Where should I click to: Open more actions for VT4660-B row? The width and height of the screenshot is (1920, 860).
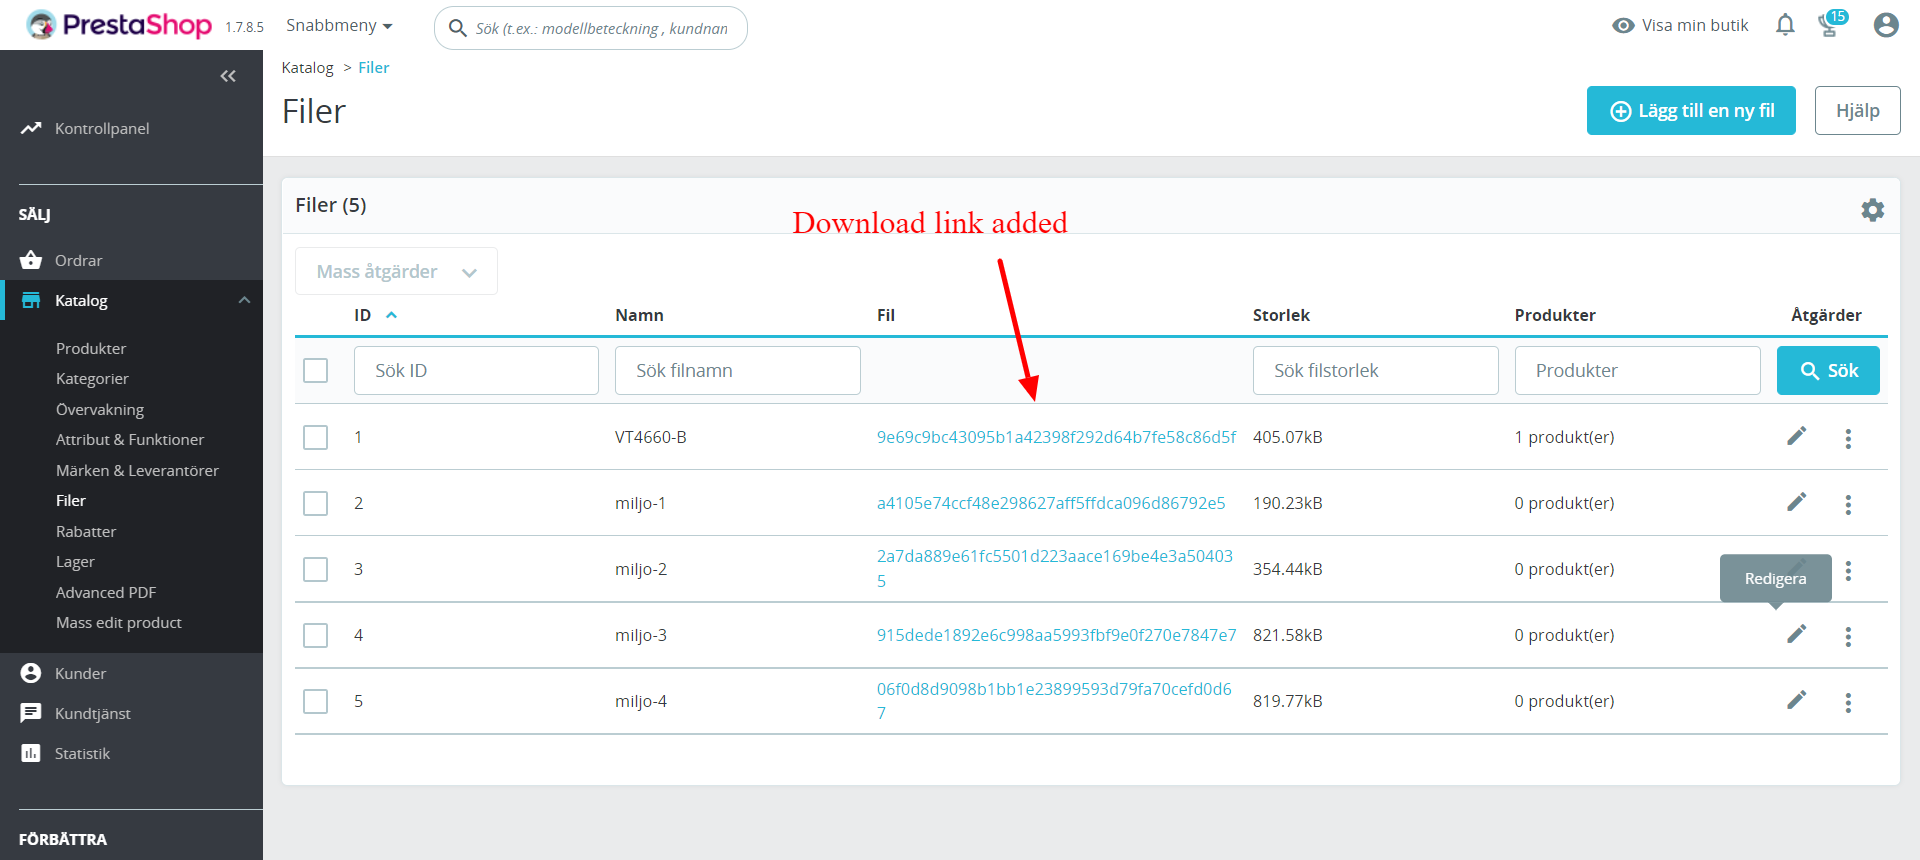point(1848,438)
